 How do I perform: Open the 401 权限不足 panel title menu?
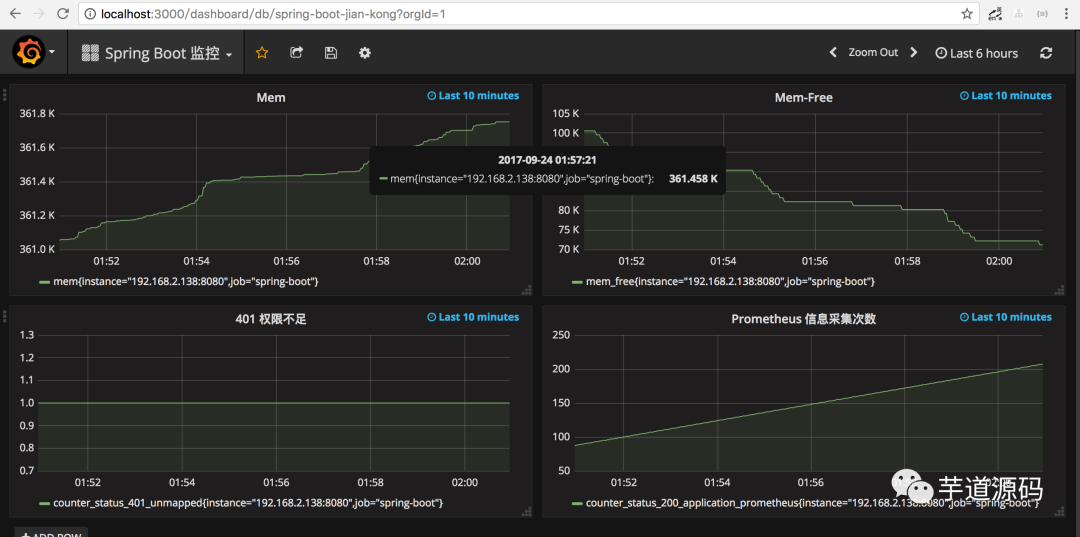click(x=271, y=319)
